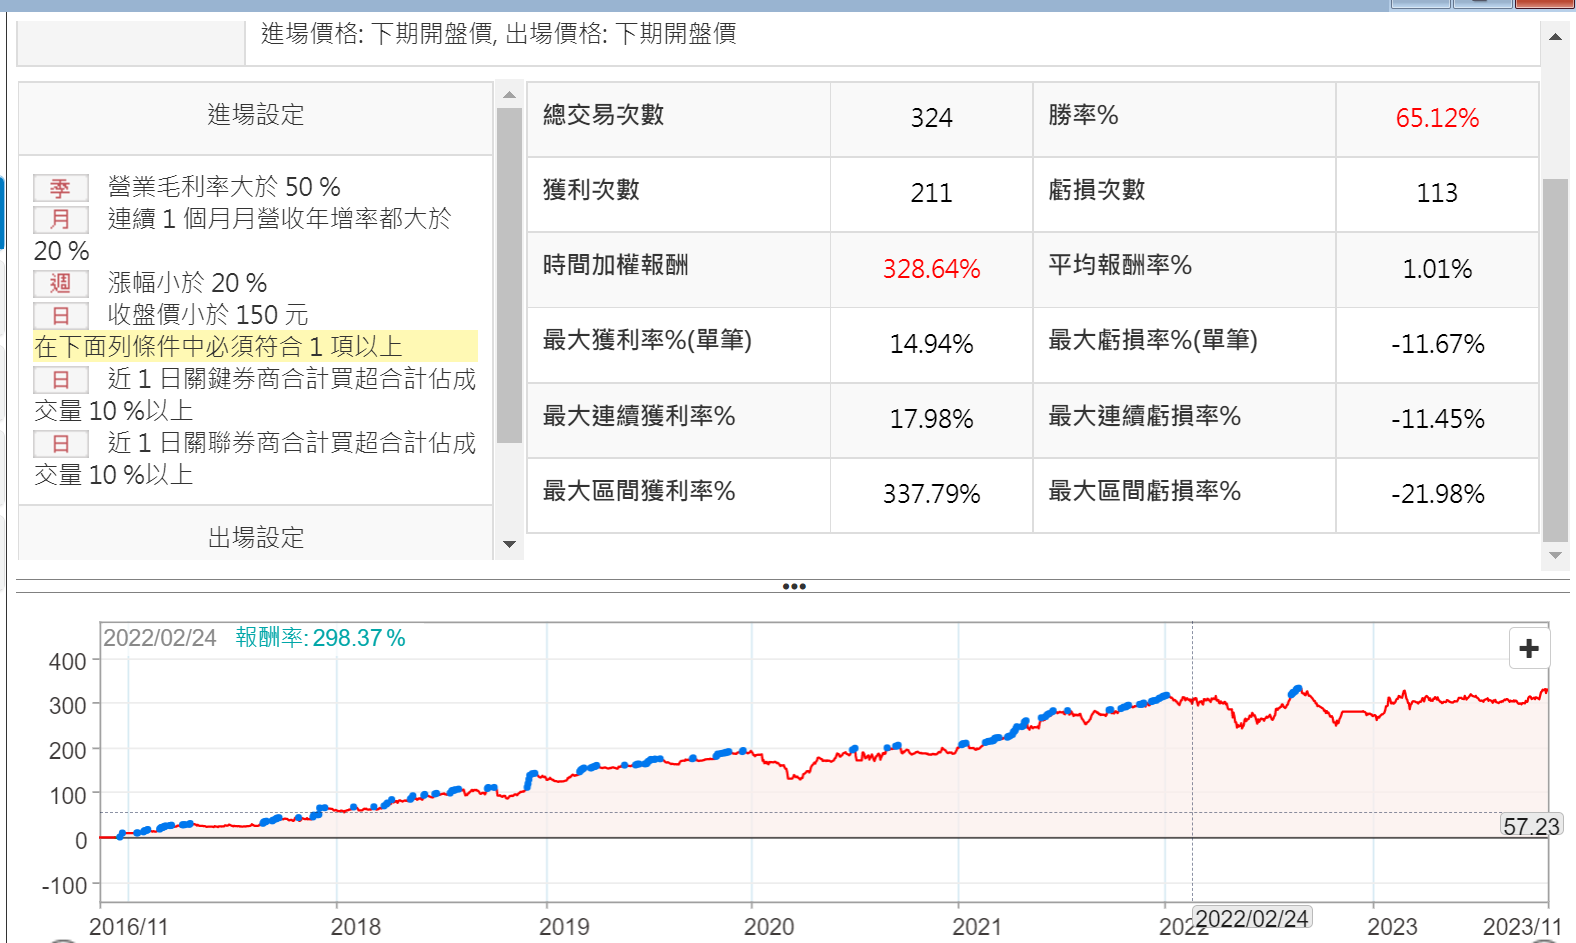Click the 2022/02/24 date marker on the axis
The width and height of the screenshot is (1576, 943).
point(1251,918)
